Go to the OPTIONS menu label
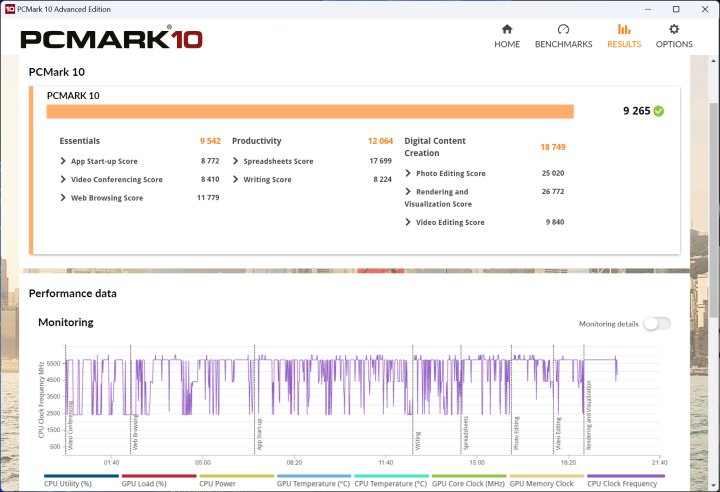This screenshot has width=720, height=492. coord(674,44)
